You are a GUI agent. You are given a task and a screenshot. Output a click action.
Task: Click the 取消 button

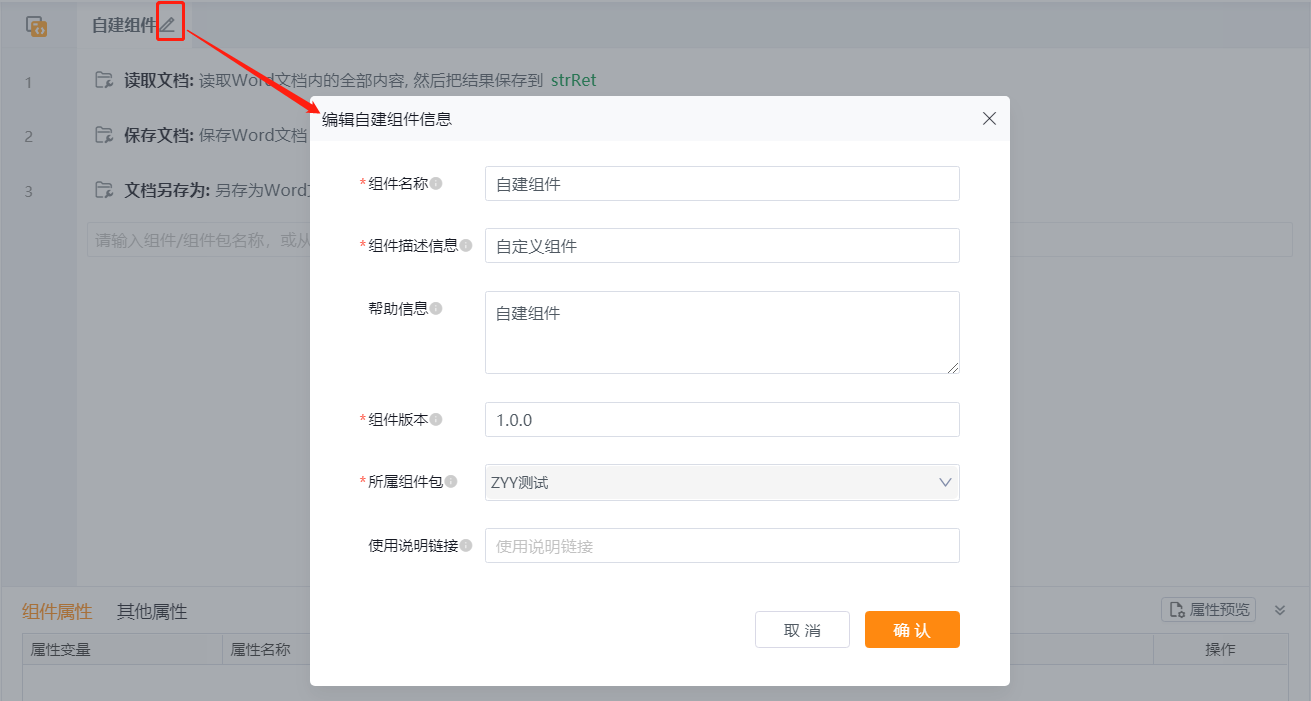click(x=802, y=630)
